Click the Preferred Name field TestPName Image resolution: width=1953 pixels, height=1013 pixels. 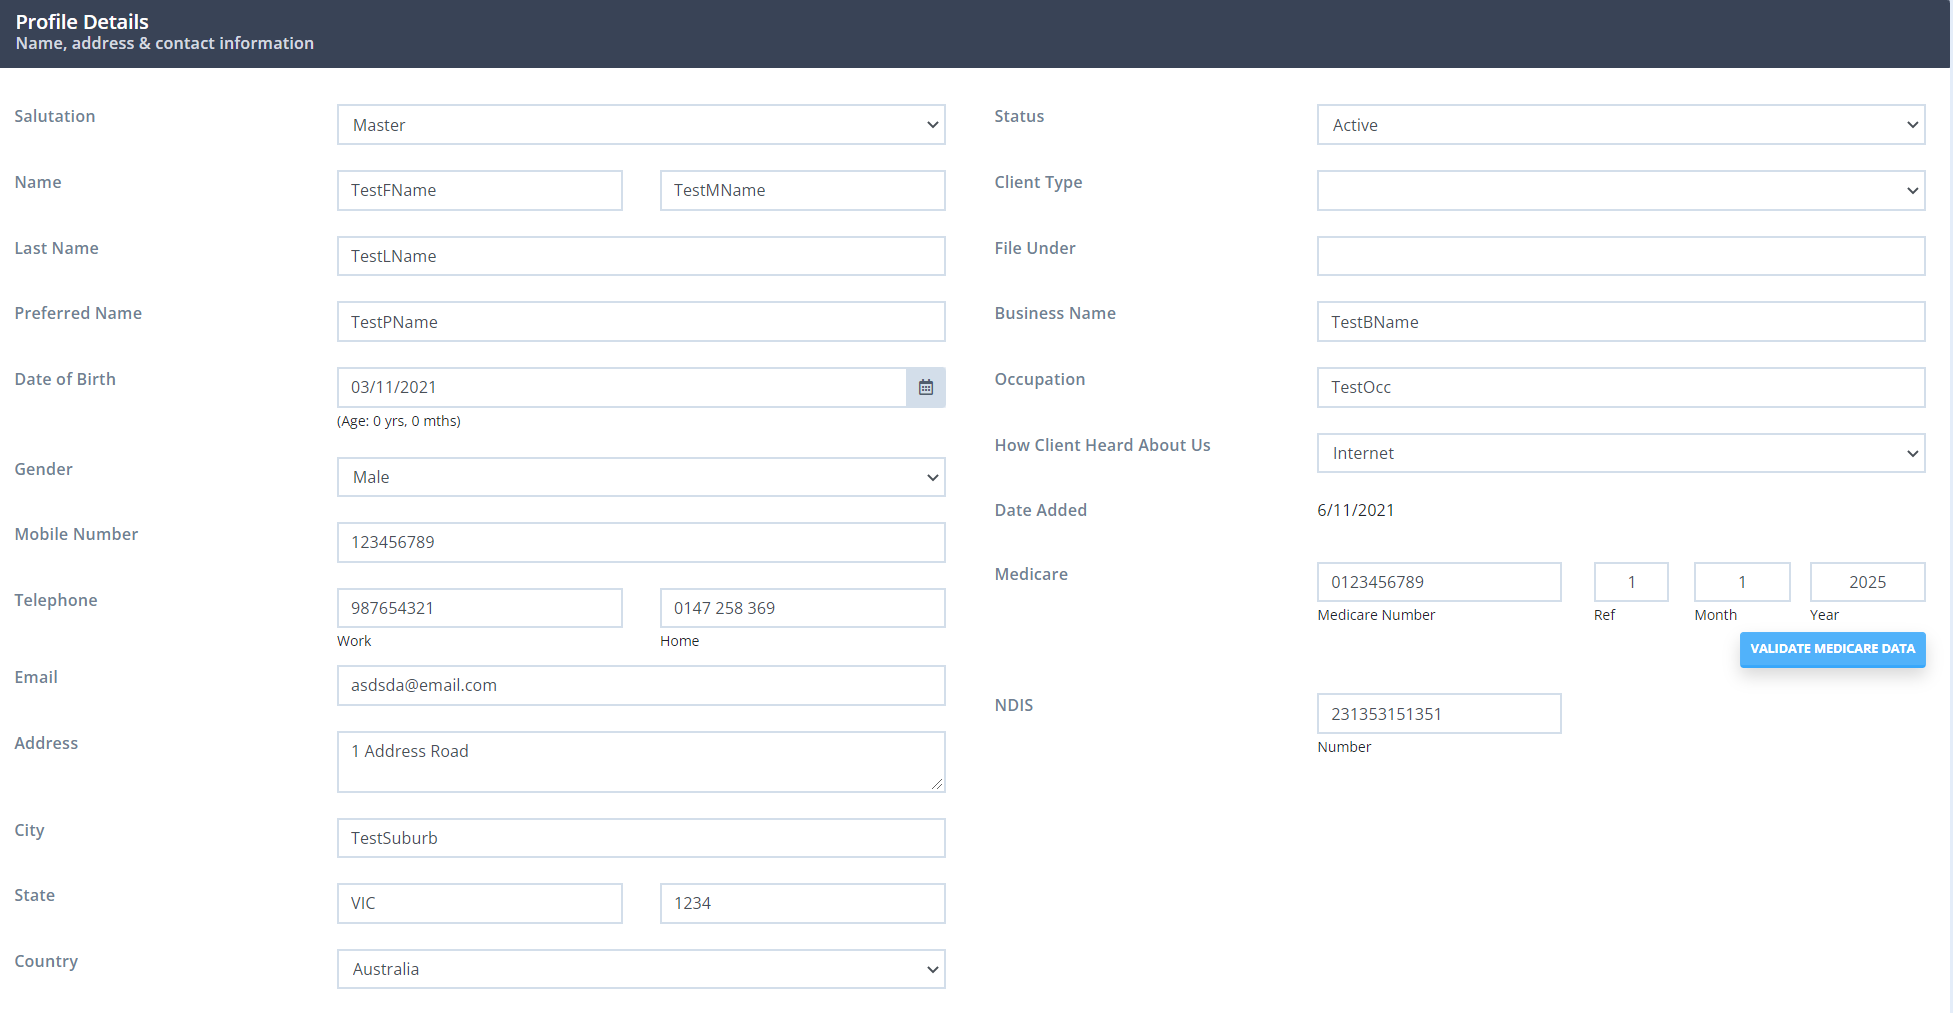[x=641, y=322]
